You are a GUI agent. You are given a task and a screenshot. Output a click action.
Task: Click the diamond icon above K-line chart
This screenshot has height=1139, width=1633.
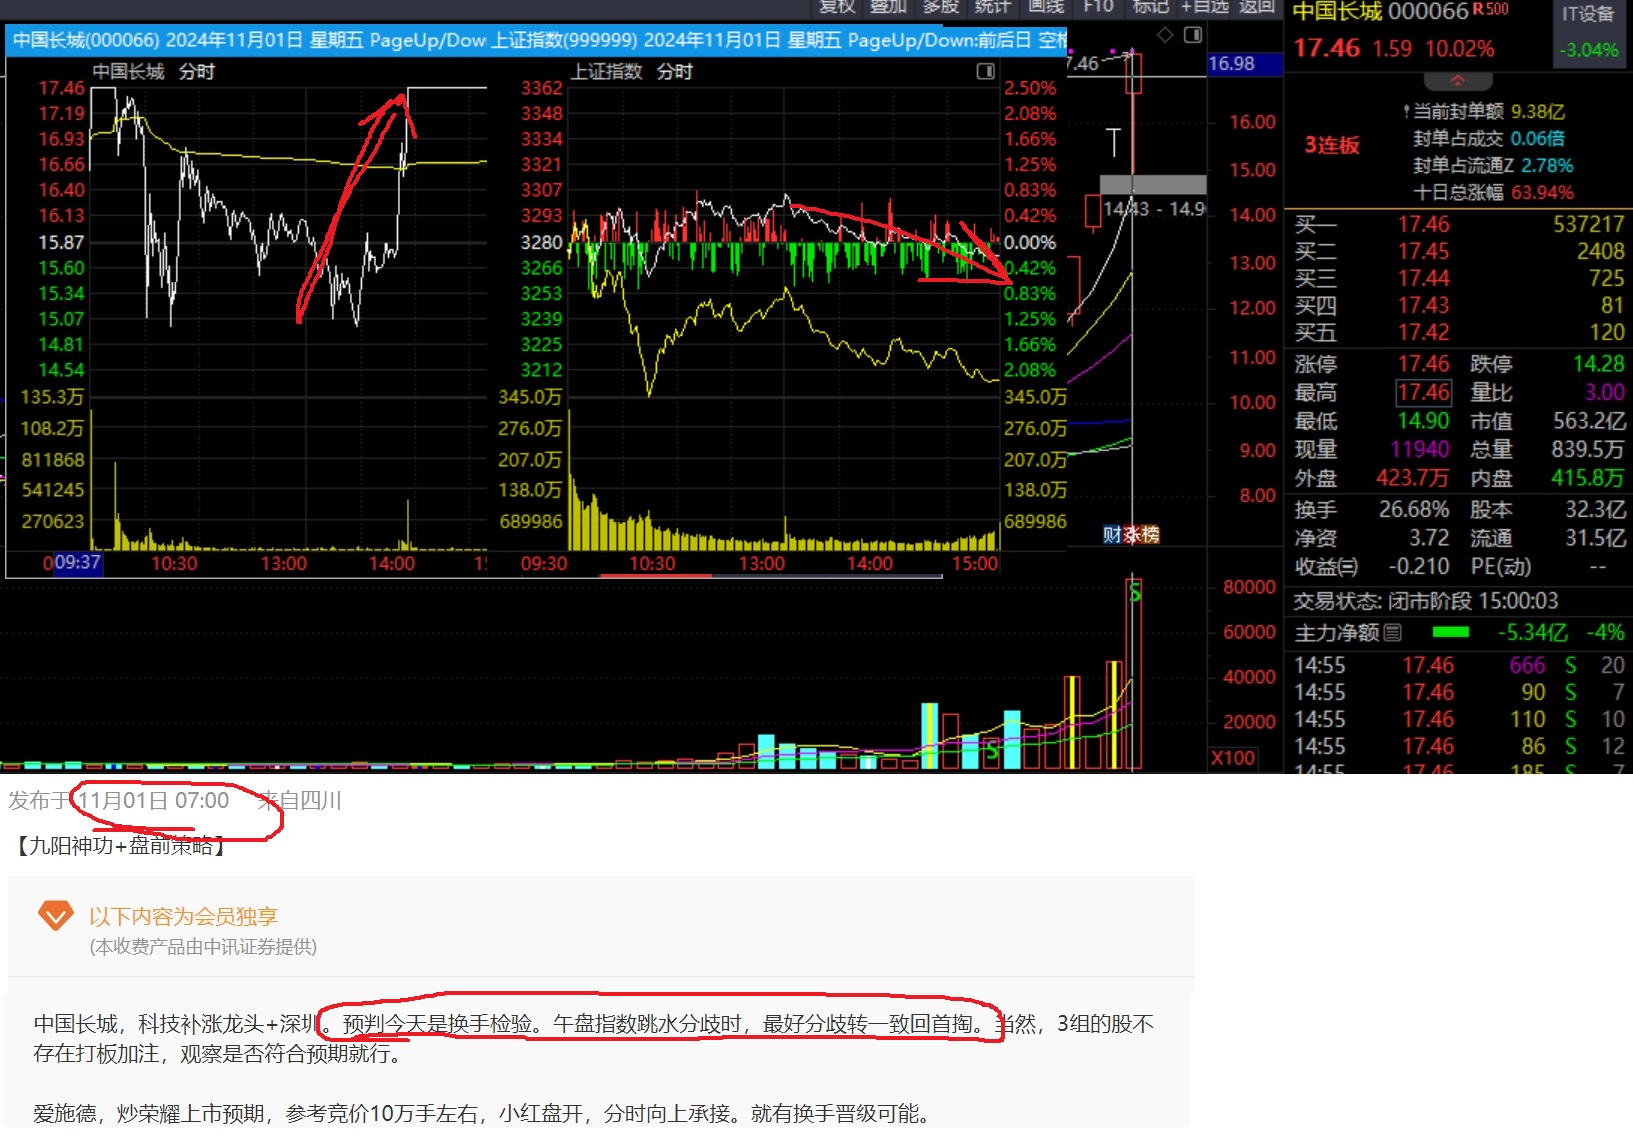(1165, 35)
